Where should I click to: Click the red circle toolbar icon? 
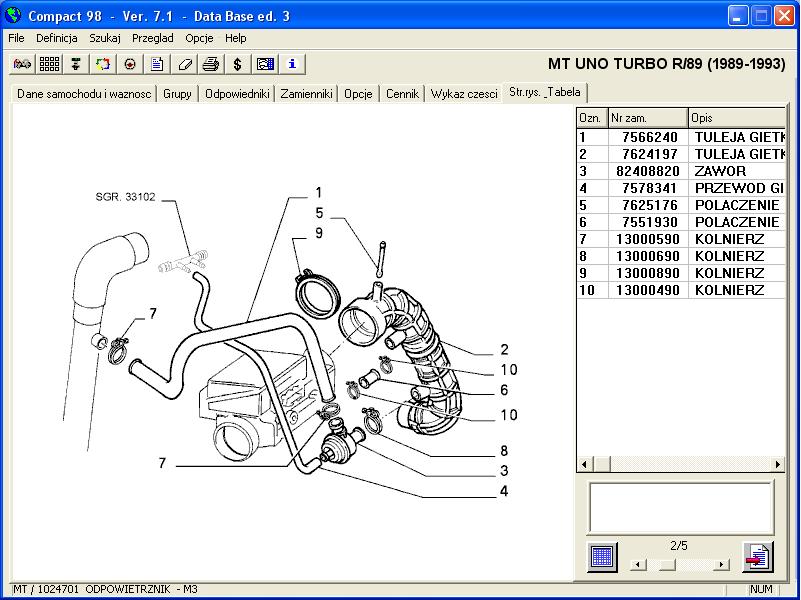130,64
